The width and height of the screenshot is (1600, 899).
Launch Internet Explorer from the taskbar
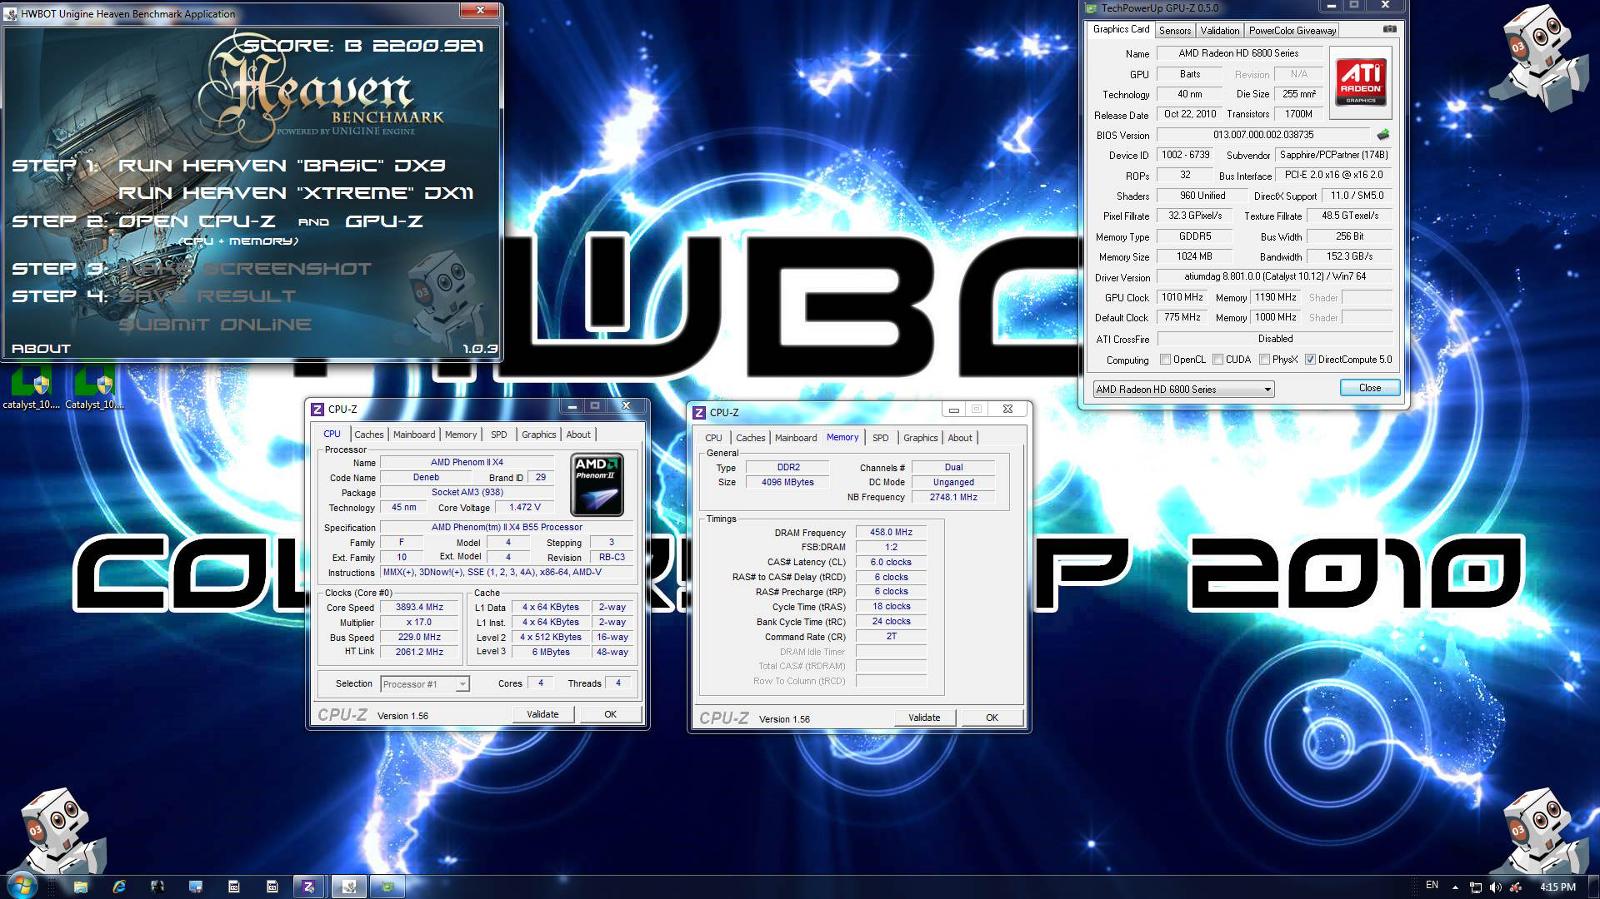click(119, 887)
